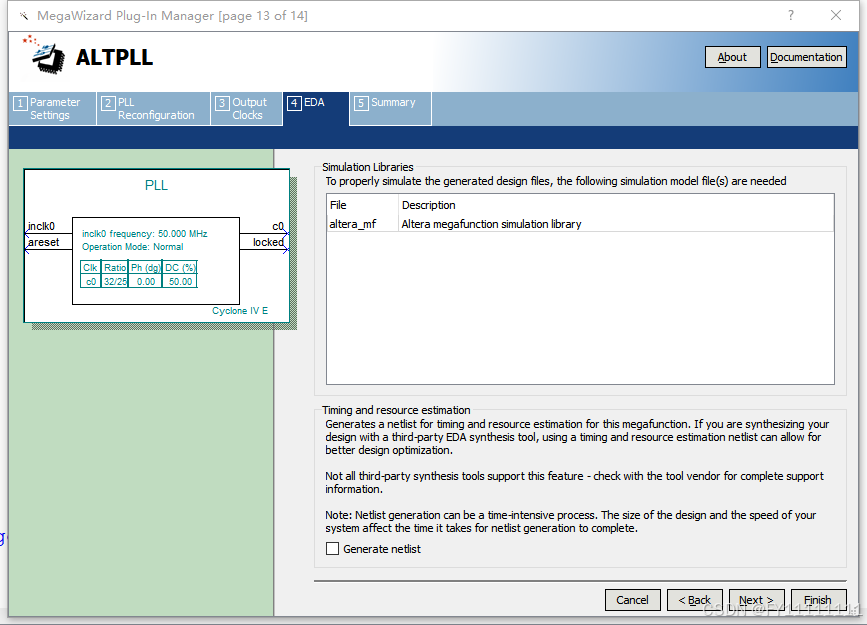Go back with the Back button

(694, 600)
